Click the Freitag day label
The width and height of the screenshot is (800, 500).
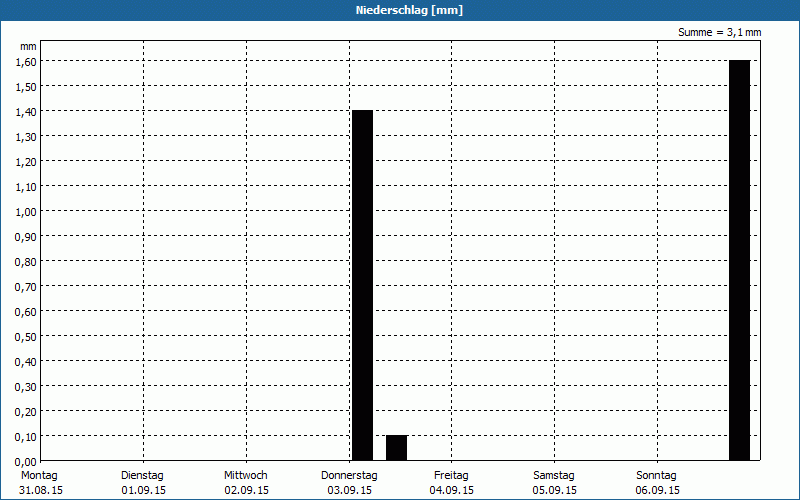[x=452, y=475]
